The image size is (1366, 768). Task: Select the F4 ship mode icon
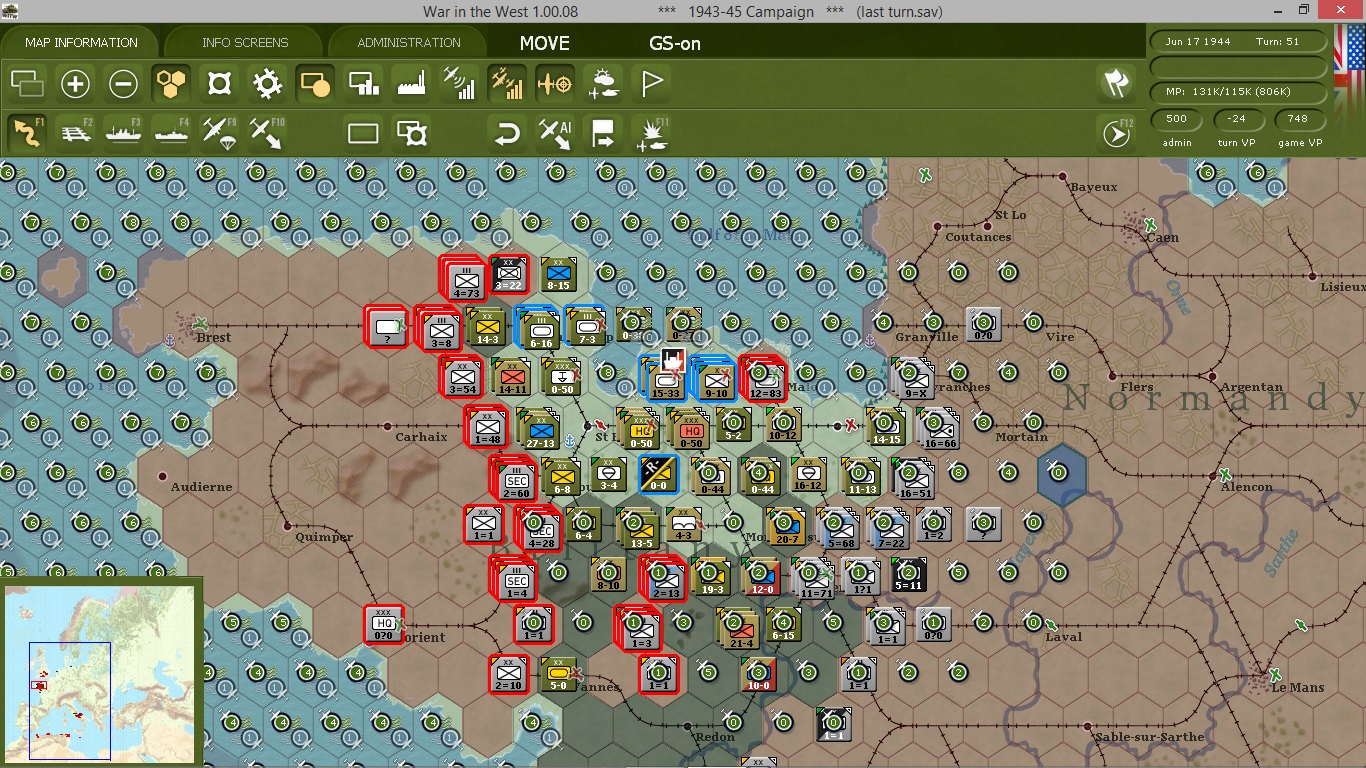[x=171, y=133]
